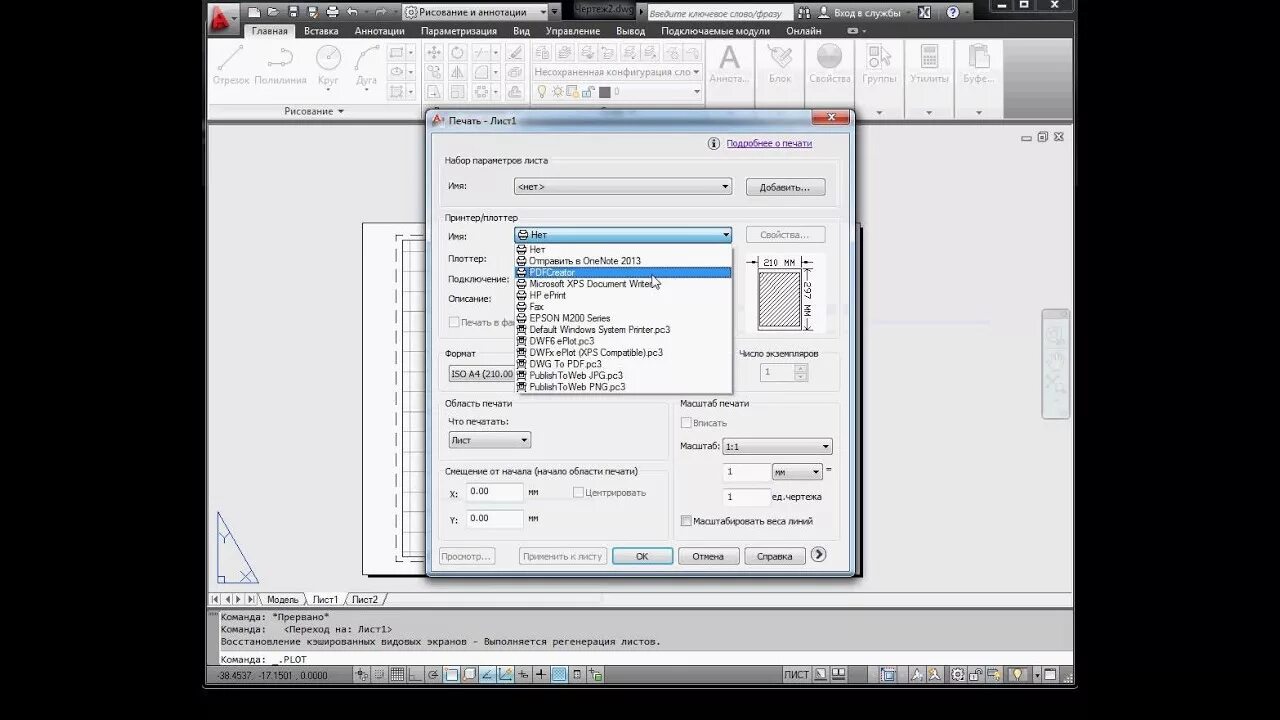Switch to the Параметризация ribbon tab
The image size is (1280, 720).
click(x=459, y=31)
